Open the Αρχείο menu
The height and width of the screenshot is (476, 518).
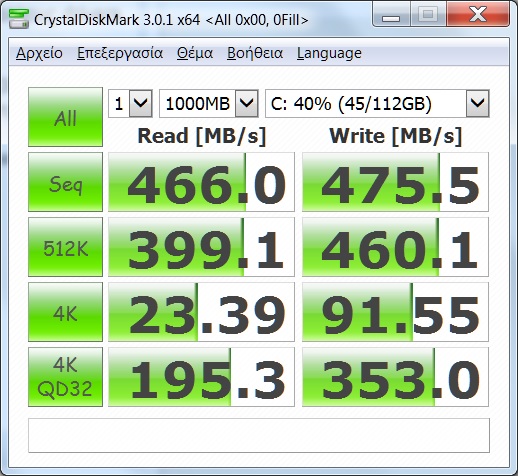(39, 53)
